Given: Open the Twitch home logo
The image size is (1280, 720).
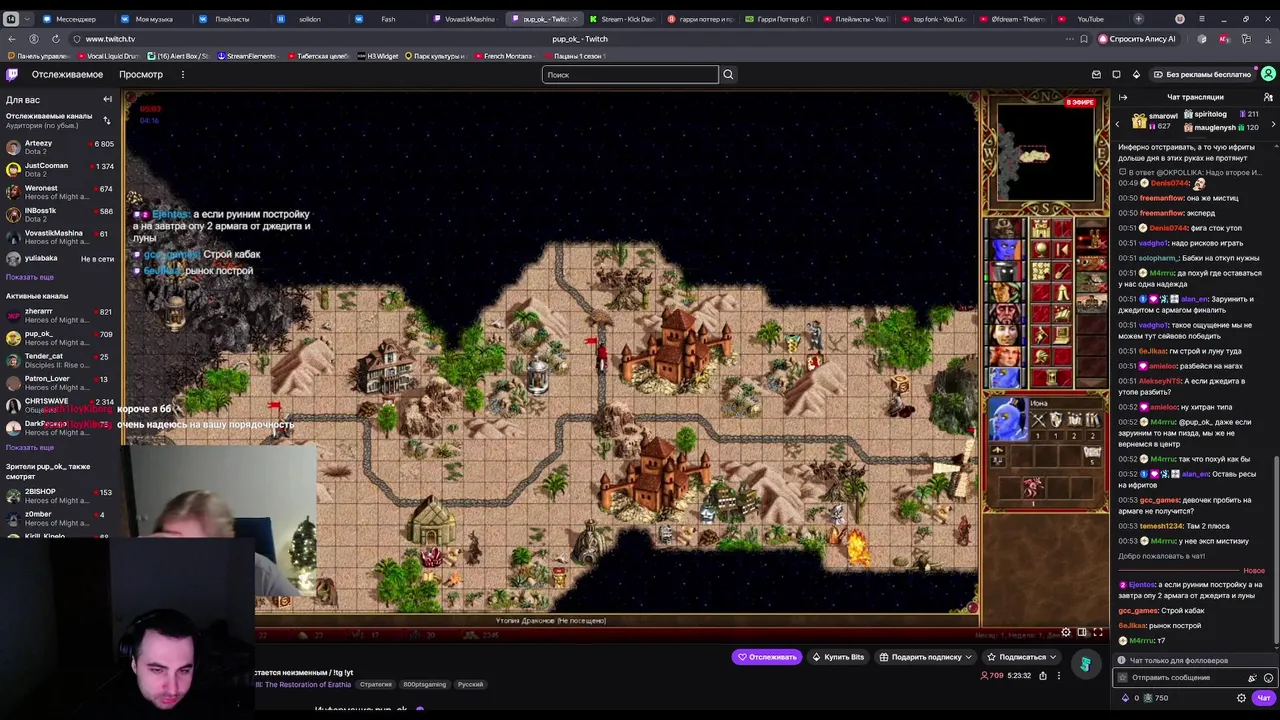Looking at the screenshot, I should pyautogui.click(x=12, y=74).
